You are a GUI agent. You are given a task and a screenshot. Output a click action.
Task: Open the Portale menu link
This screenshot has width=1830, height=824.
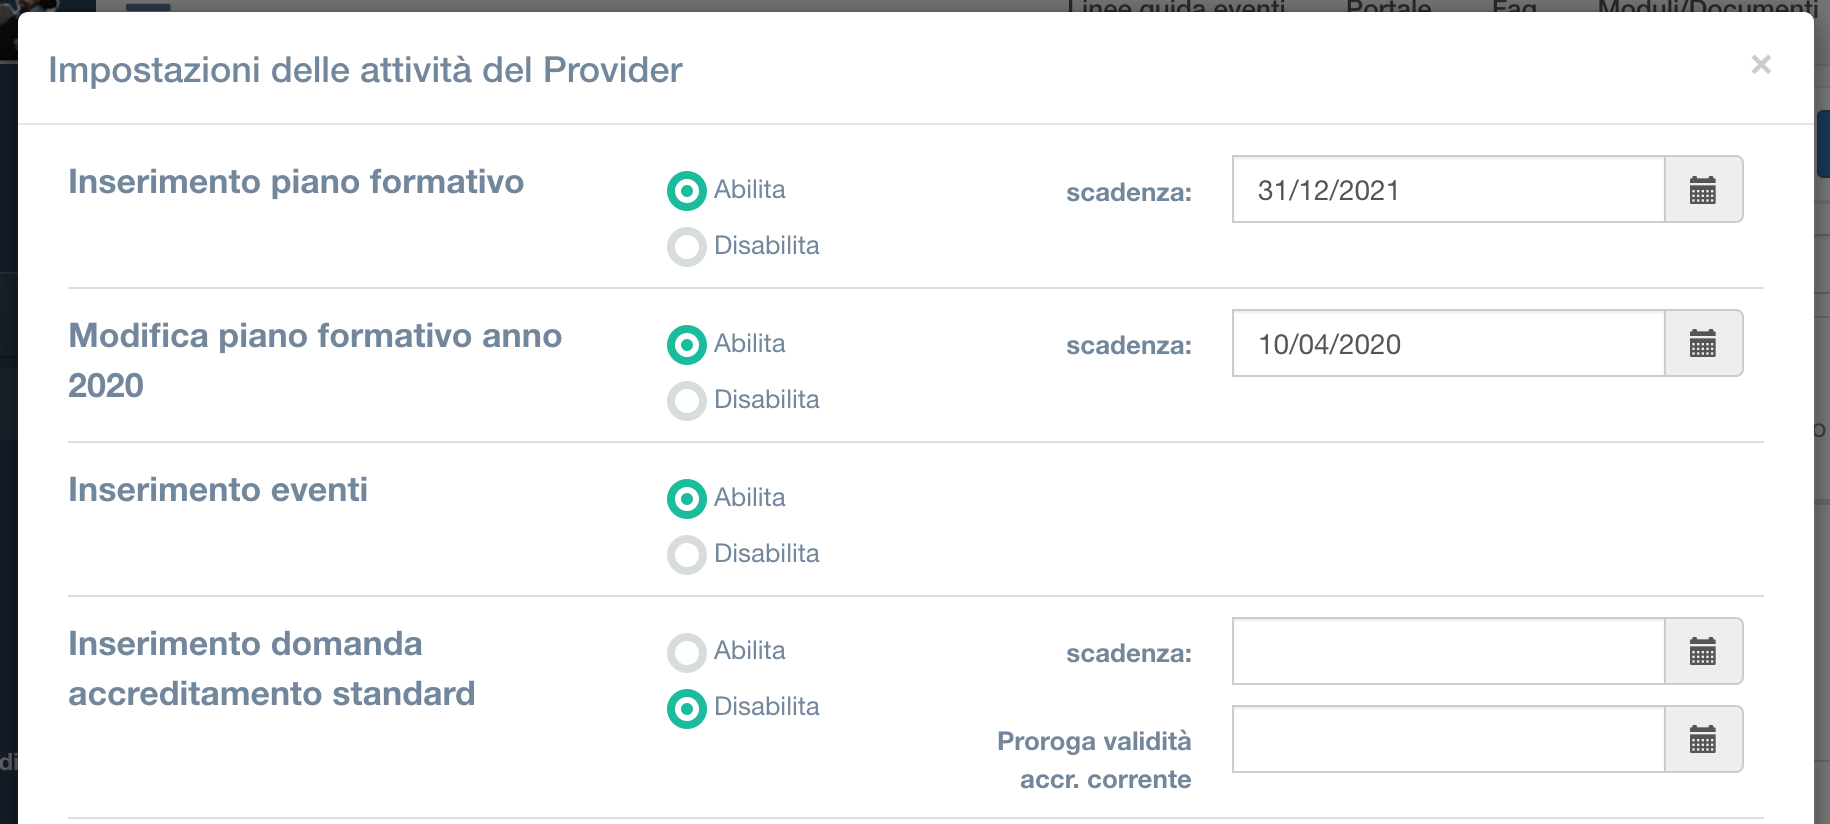pyautogui.click(x=1389, y=7)
